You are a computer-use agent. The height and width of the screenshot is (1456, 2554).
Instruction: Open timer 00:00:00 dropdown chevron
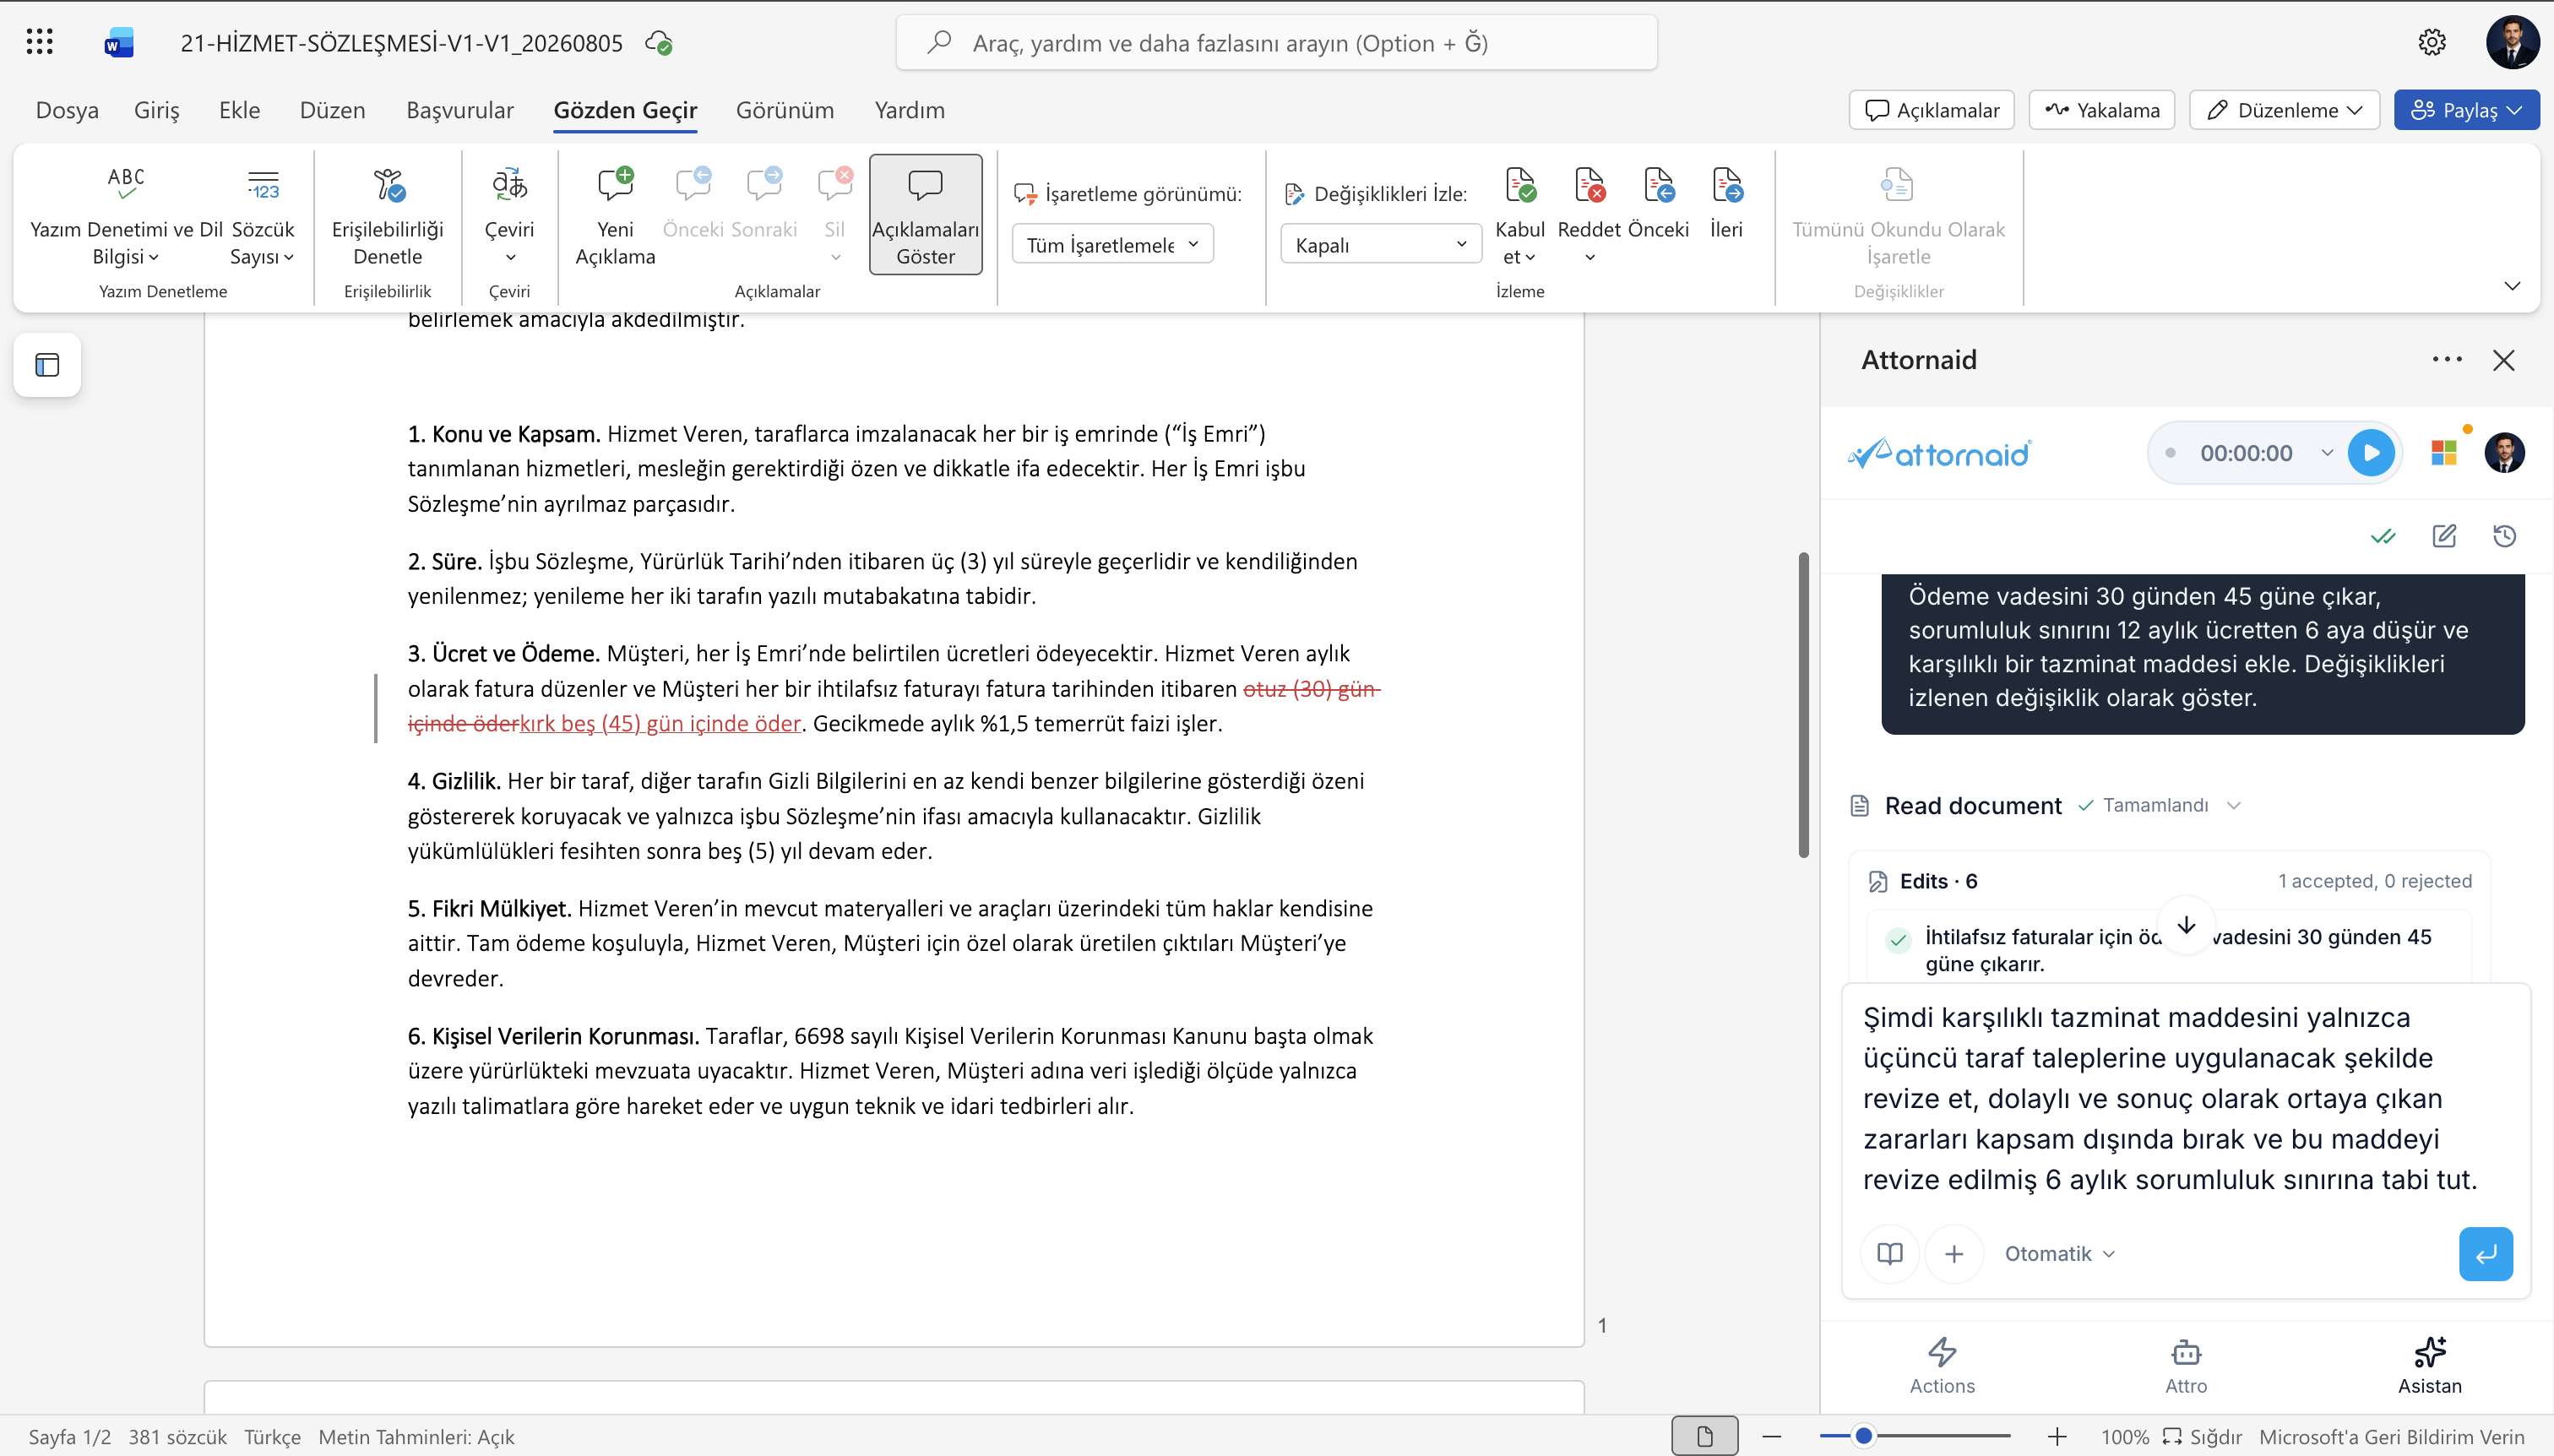tap(2327, 453)
